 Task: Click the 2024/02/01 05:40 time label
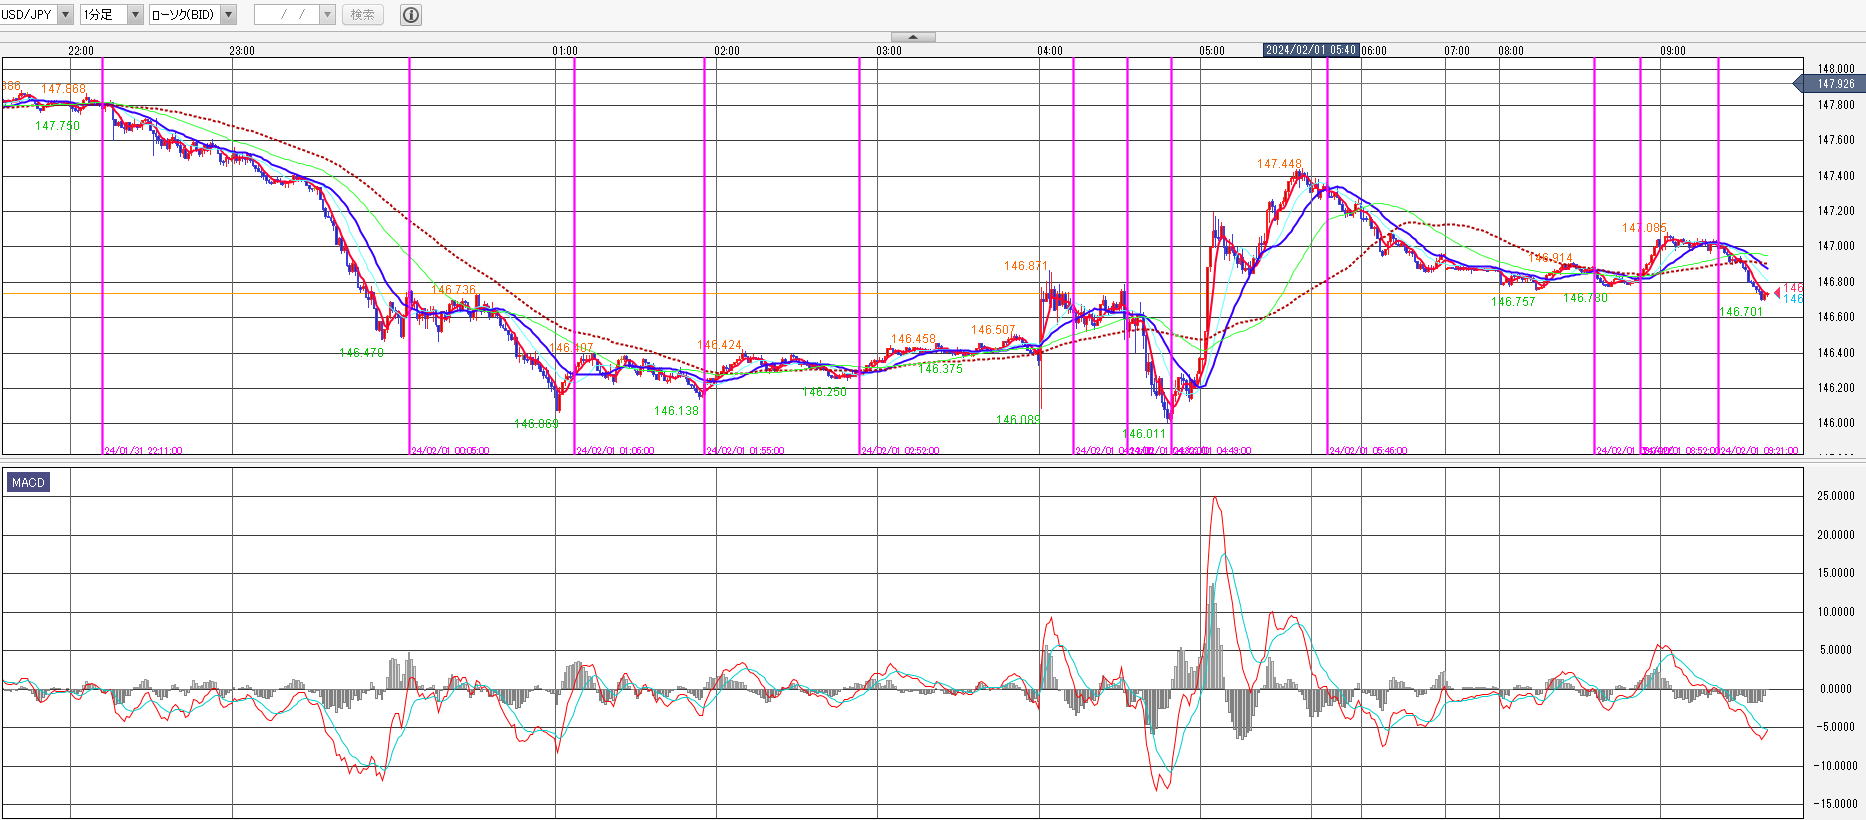1310,50
